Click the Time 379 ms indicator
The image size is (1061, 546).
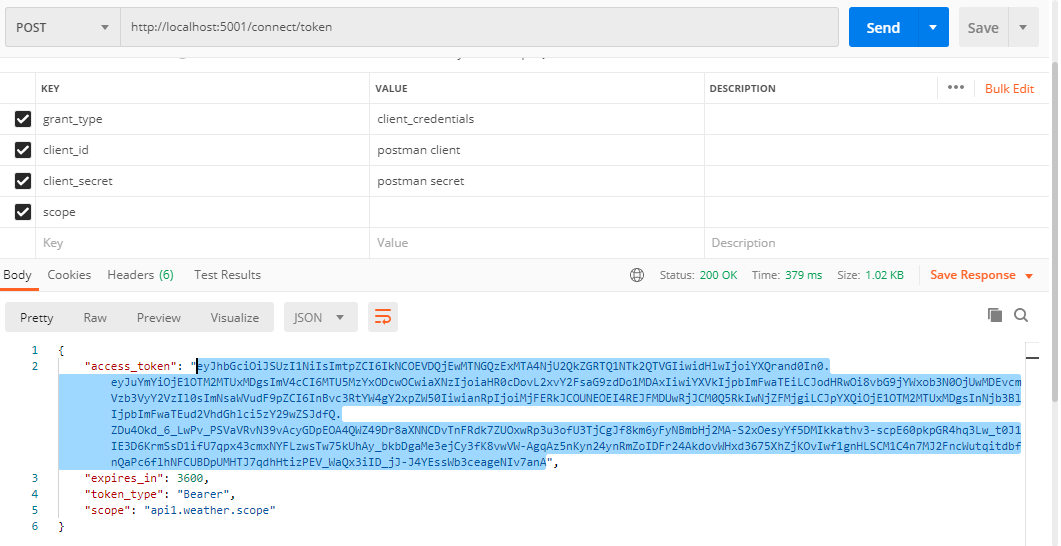pyautogui.click(x=787, y=275)
